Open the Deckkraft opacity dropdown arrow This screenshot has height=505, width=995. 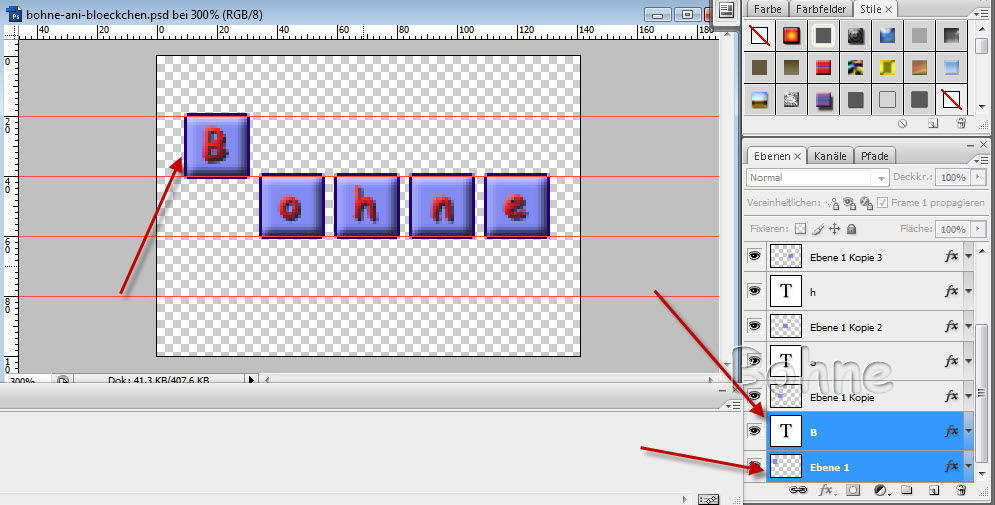pos(975,177)
